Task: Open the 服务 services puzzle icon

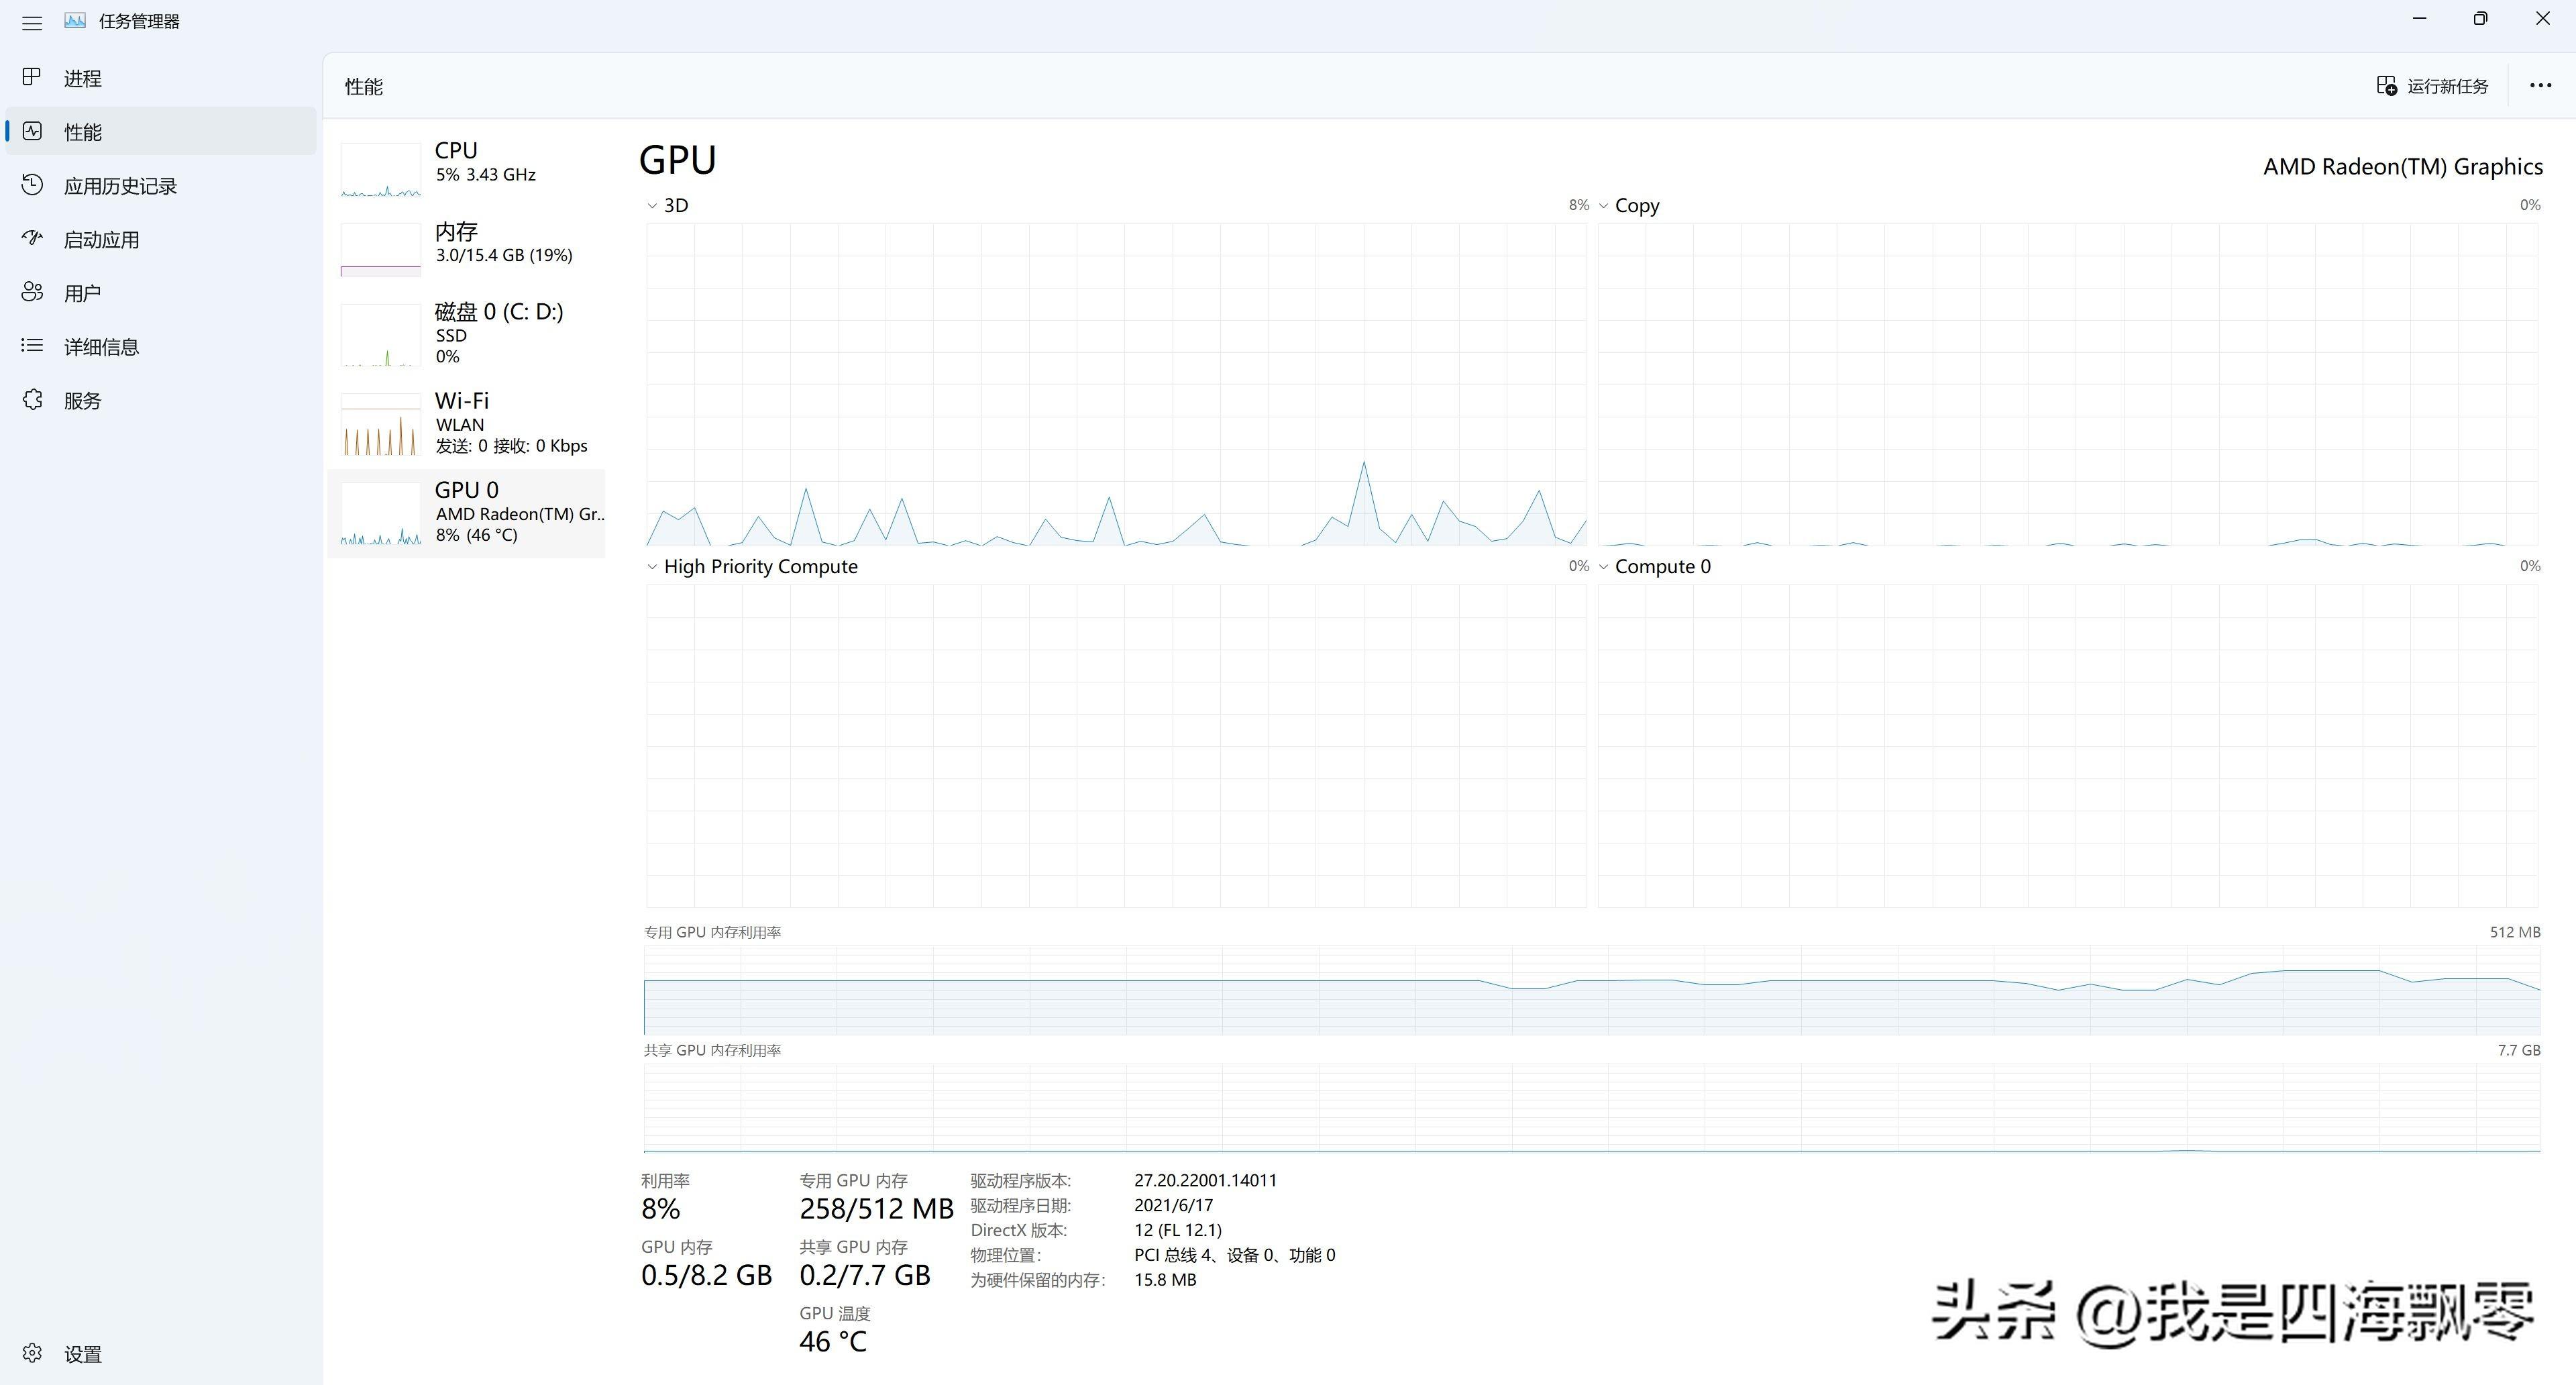Action: tap(32, 400)
